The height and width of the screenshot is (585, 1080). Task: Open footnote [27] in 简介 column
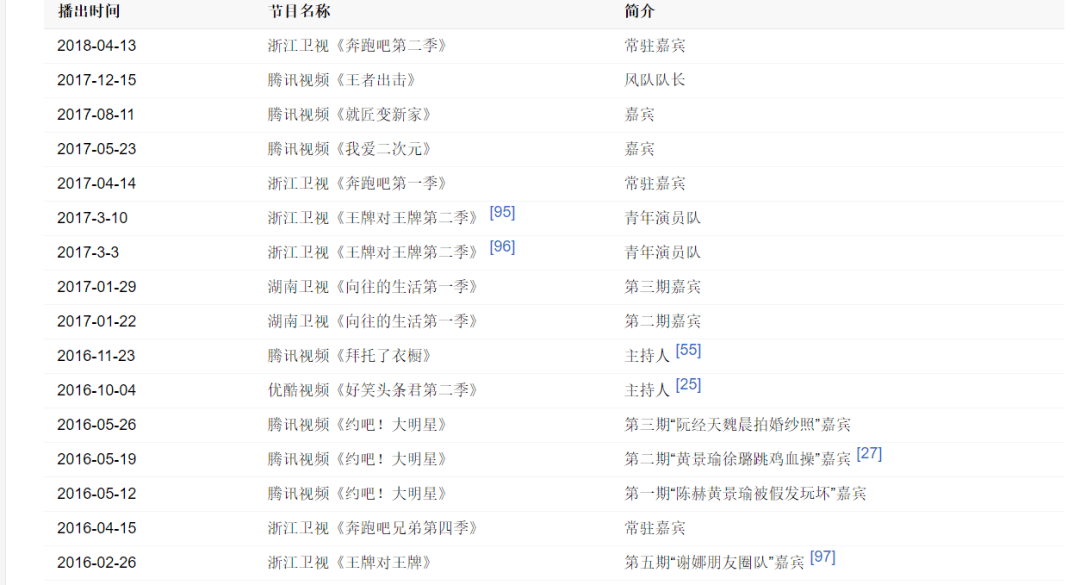(x=869, y=453)
